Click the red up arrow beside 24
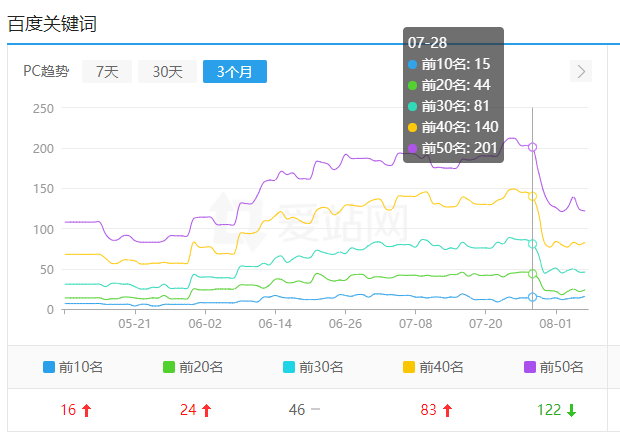This screenshot has height=434, width=620. (207, 410)
